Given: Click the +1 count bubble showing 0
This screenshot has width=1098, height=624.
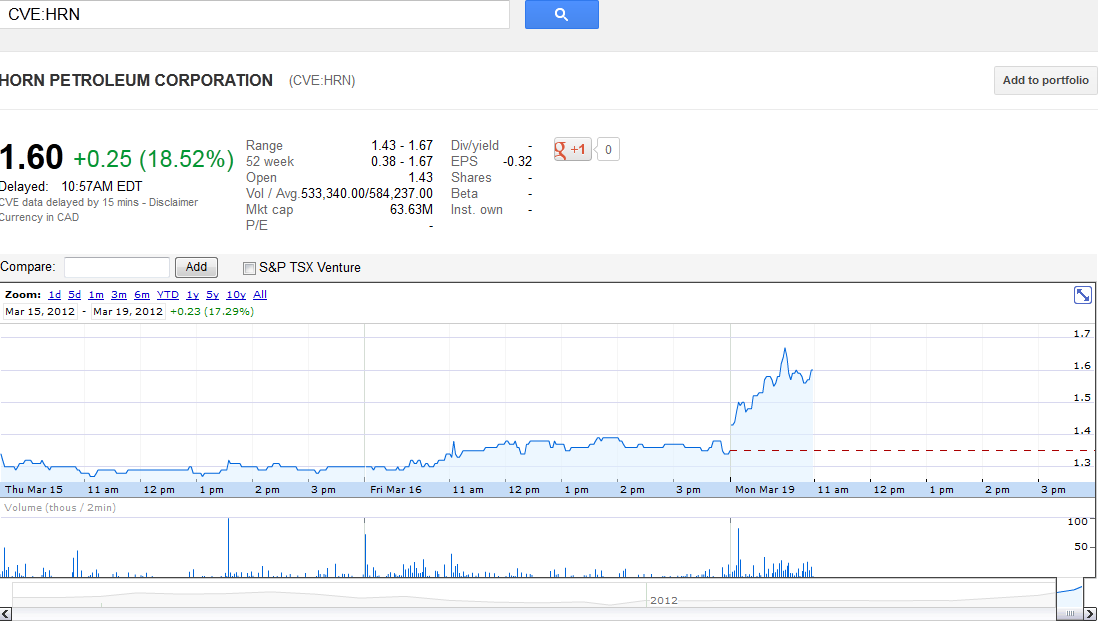Looking at the screenshot, I should [x=608, y=149].
